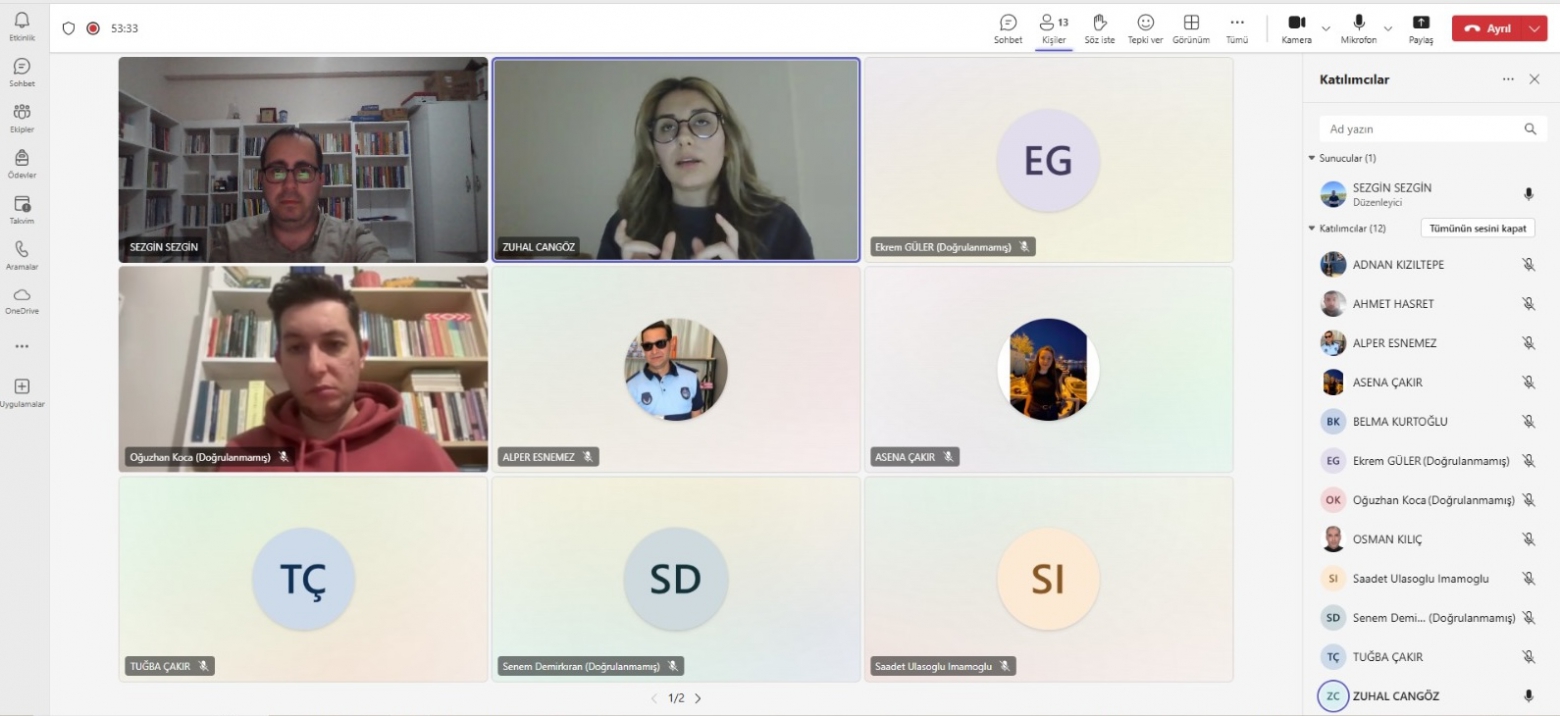1560x716 pixels.
Task: Click the participant search magnifier icon
Action: [x=1529, y=129]
